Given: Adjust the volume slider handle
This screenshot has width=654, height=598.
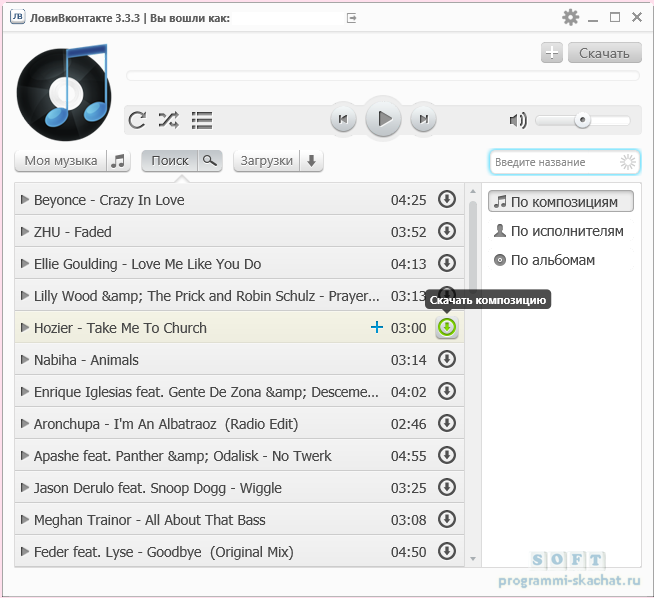Looking at the screenshot, I should pyautogui.click(x=581, y=120).
